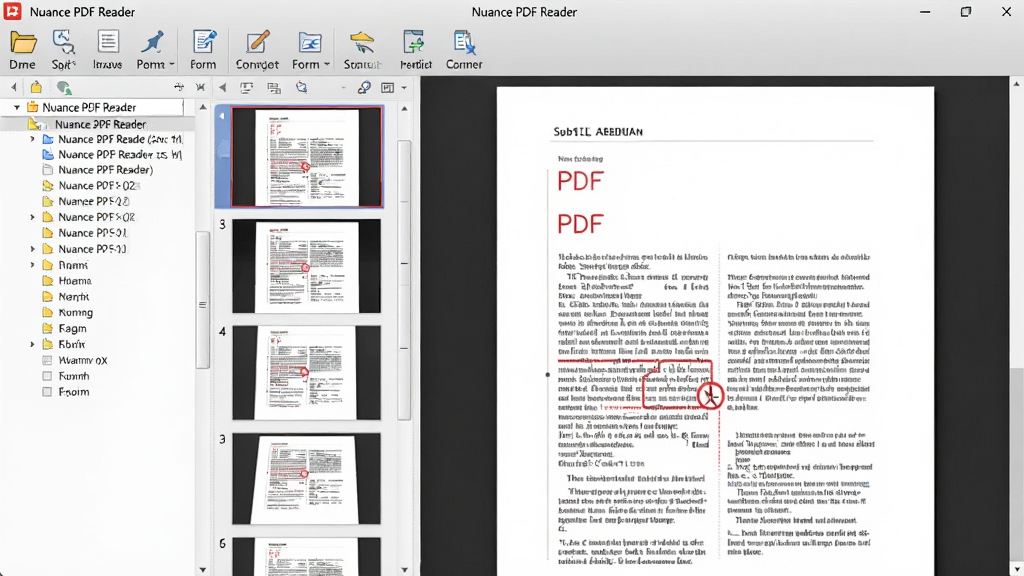The height and width of the screenshot is (576, 1024).
Task: Click the back arrow above the tree
Action: point(14,87)
